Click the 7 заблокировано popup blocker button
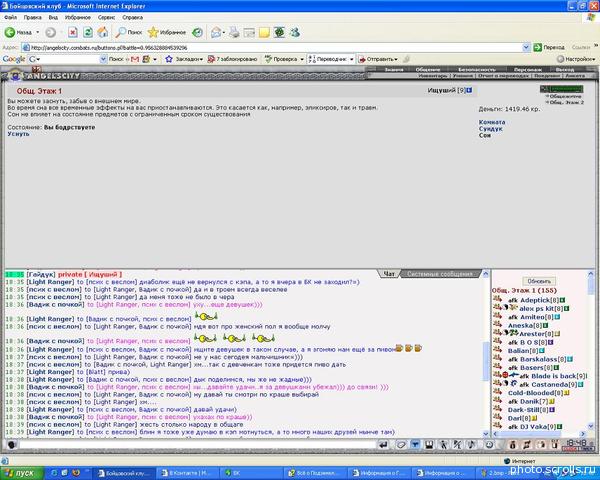 (x=232, y=59)
